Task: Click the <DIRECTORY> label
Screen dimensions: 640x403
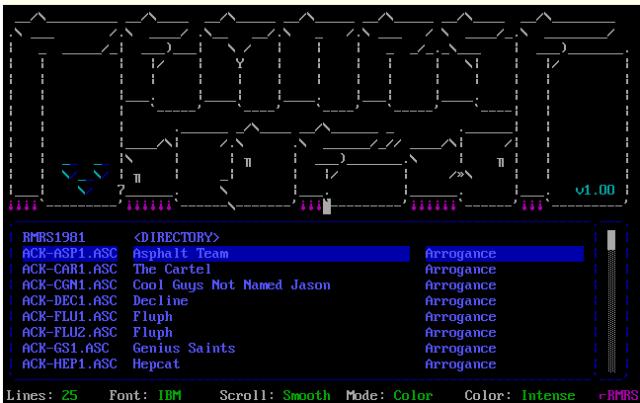Action: (x=175, y=238)
